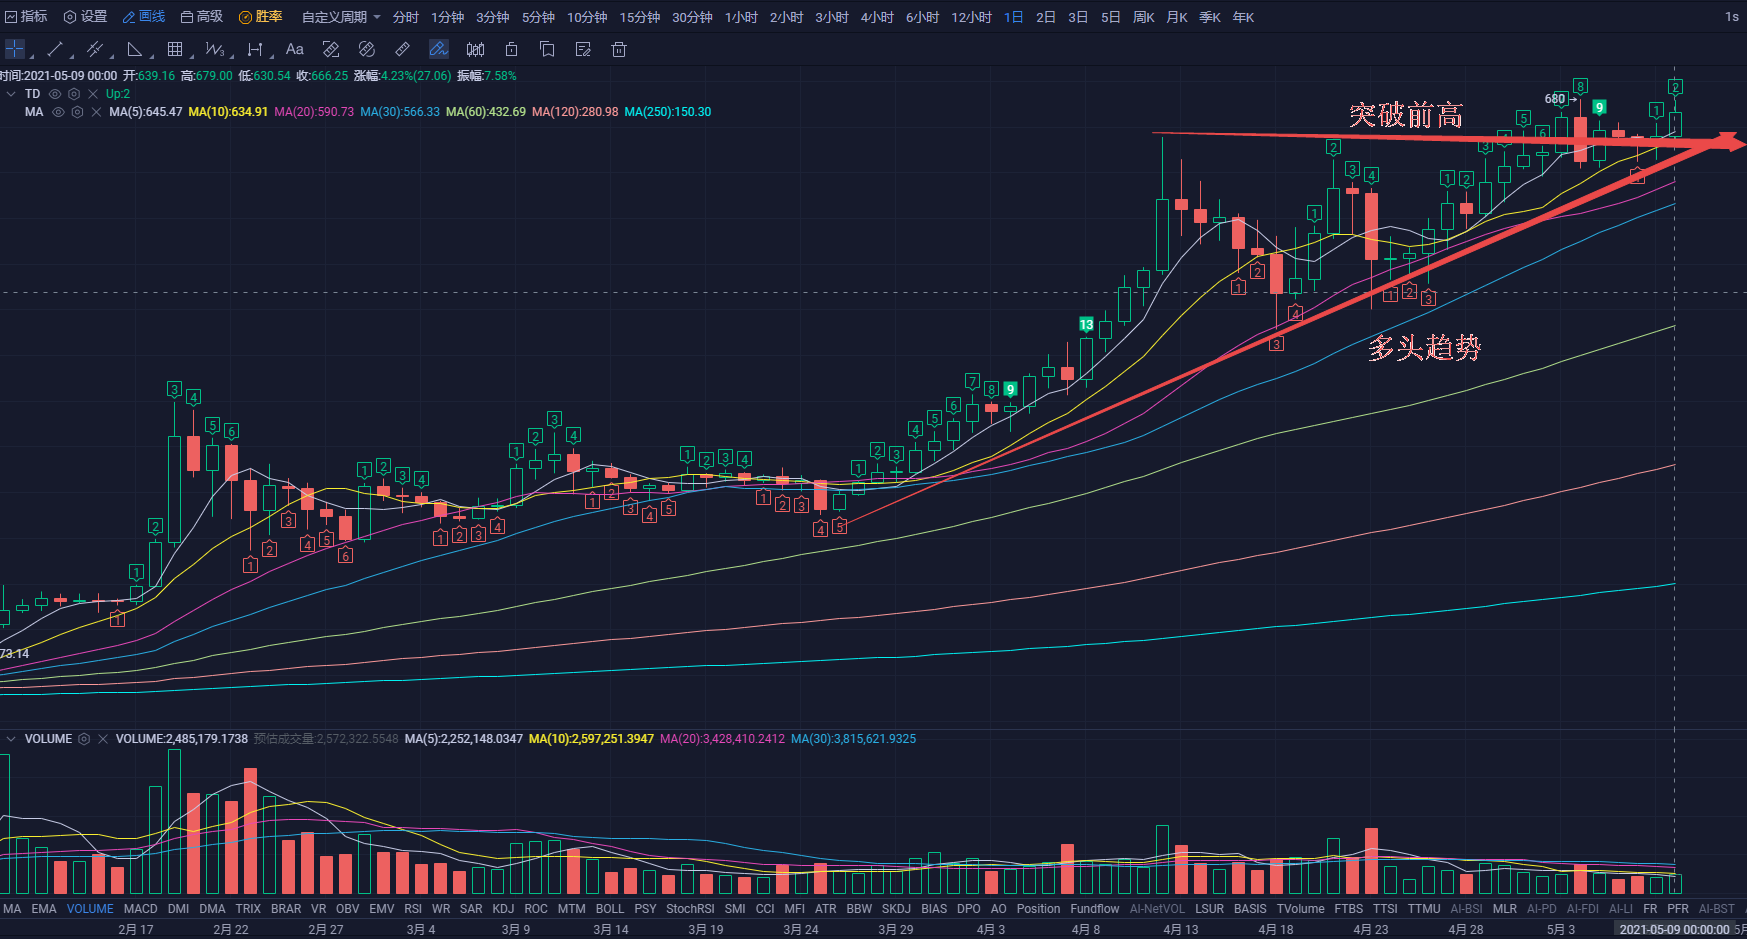1747x939 pixels.
Task: Open the 高级 advanced menu
Action: pyautogui.click(x=202, y=17)
